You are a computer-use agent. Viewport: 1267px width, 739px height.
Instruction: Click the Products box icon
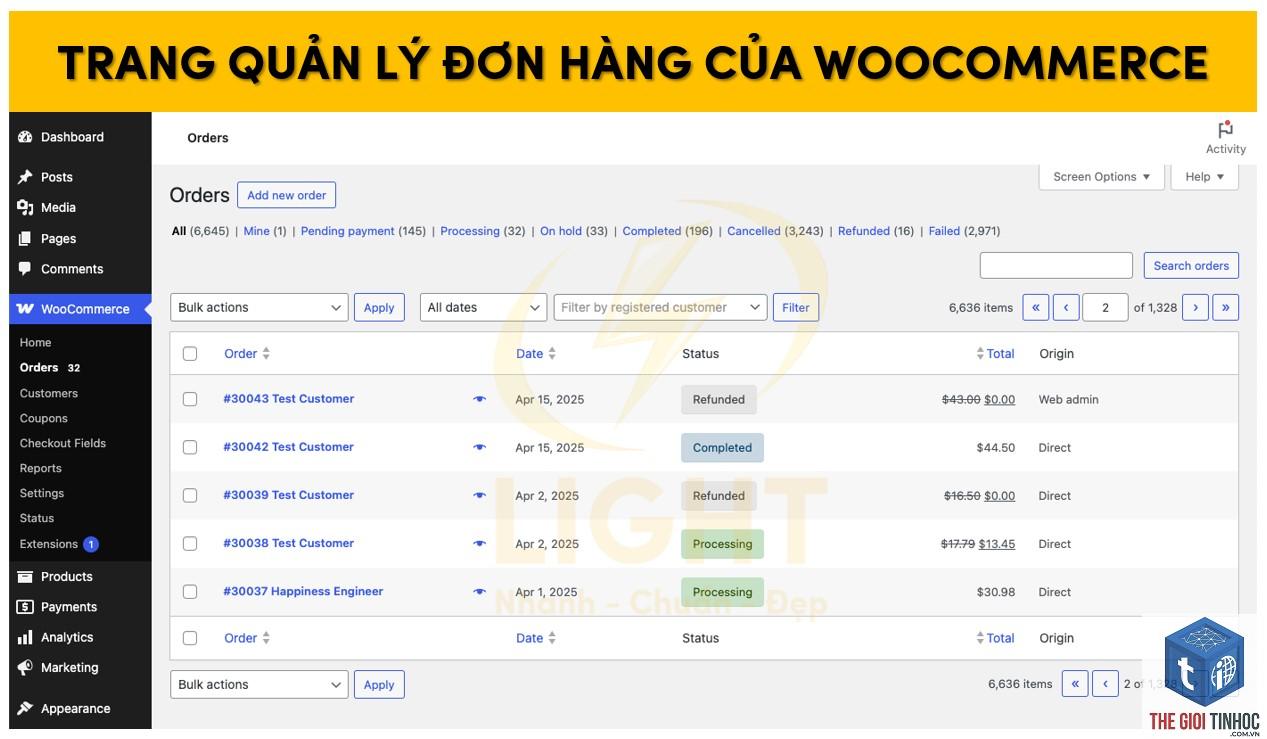tap(25, 576)
